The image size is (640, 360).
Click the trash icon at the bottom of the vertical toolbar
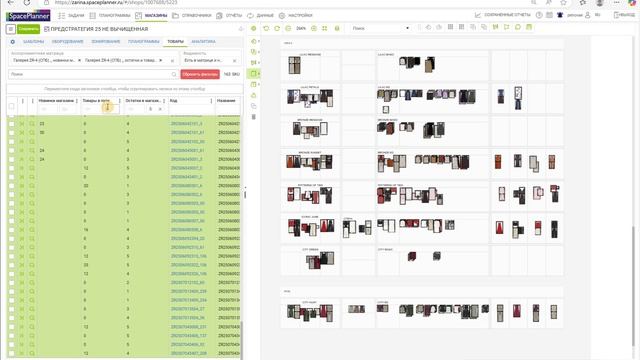coord(253,117)
